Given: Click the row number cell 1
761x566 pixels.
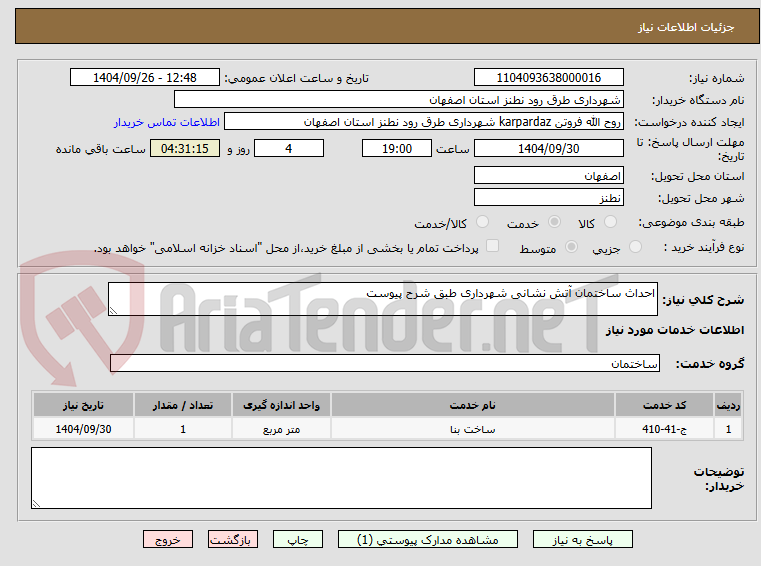Looking at the screenshot, I should pyautogui.click(x=728, y=429).
